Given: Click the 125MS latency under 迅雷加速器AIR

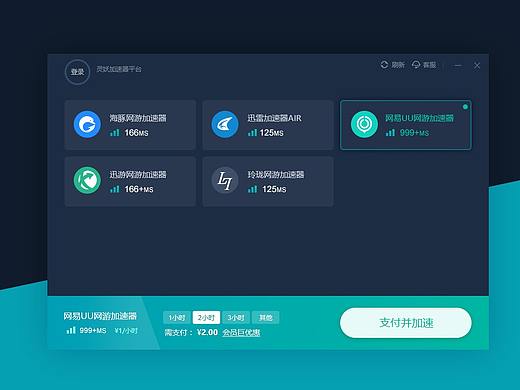Looking at the screenshot, I should point(271,133).
